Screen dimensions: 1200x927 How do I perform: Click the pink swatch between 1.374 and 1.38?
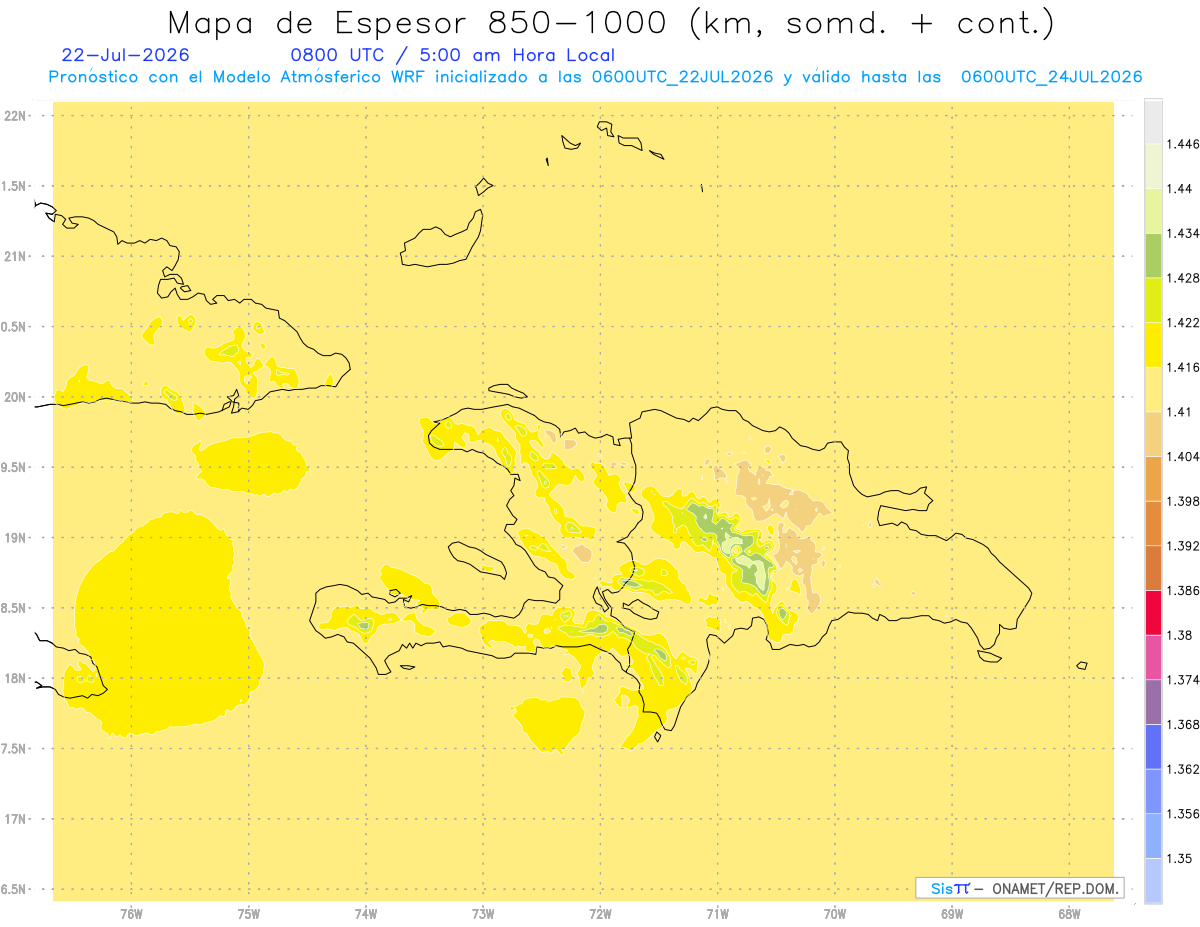[x=1153, y=656]
